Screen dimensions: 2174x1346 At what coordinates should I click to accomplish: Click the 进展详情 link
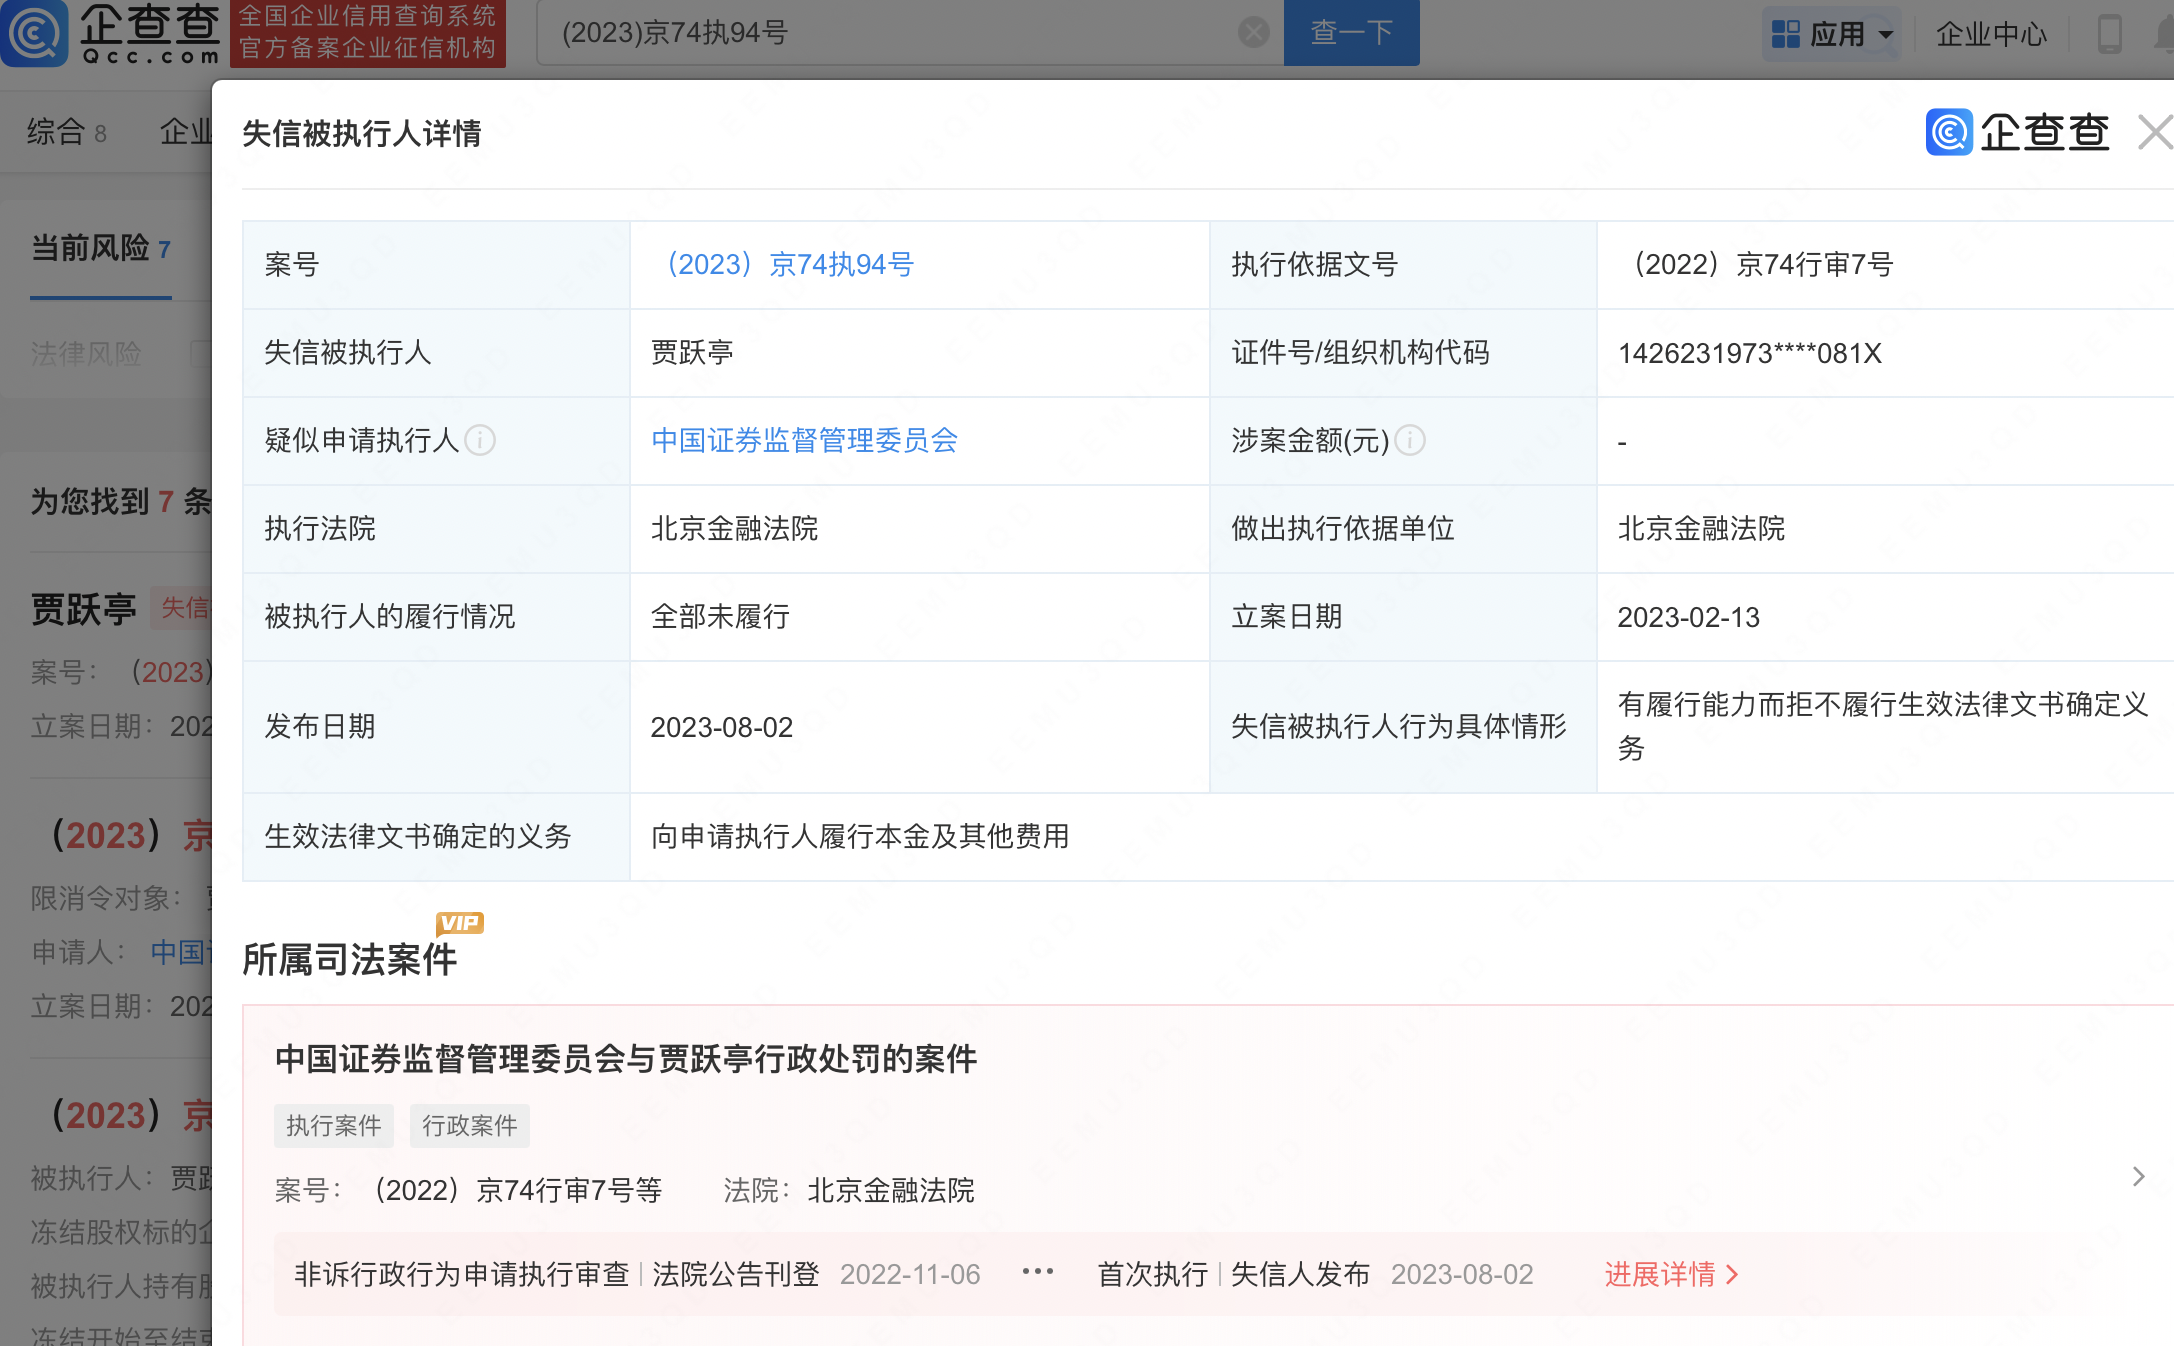(1662, 1274)
